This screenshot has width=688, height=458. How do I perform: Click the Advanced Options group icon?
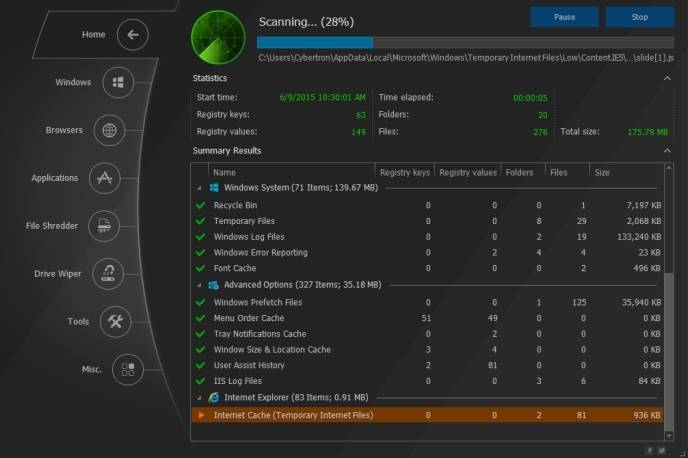(x=214, y=285)
